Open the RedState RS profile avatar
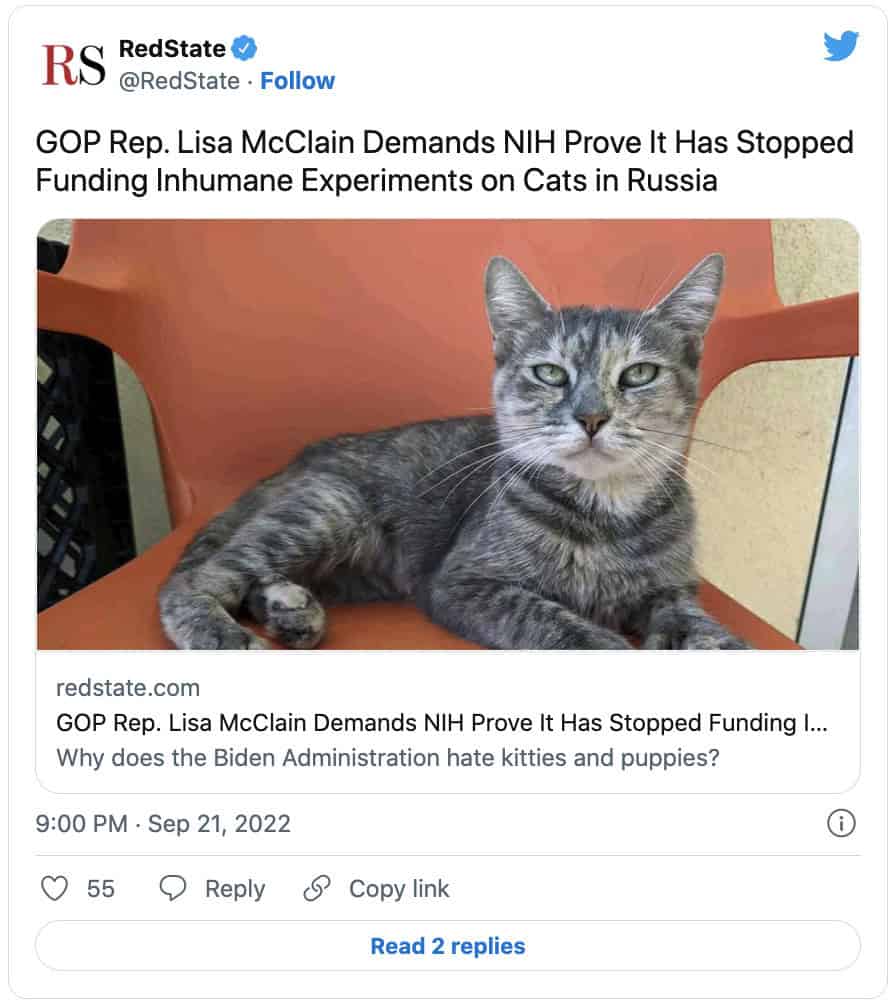896x1006 pixels. 73,65
